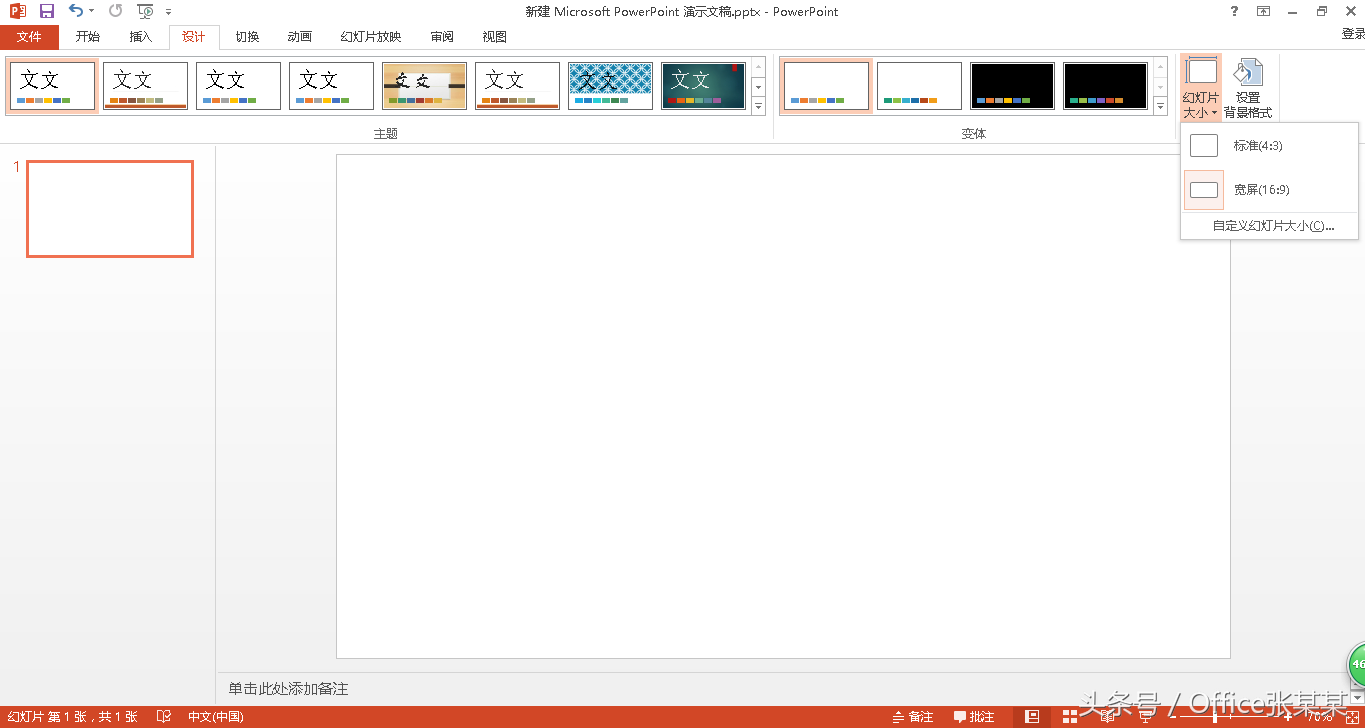1365x728 pixels.
Task: Switch to the 开始 Home tab
Action: coord(87,37)
